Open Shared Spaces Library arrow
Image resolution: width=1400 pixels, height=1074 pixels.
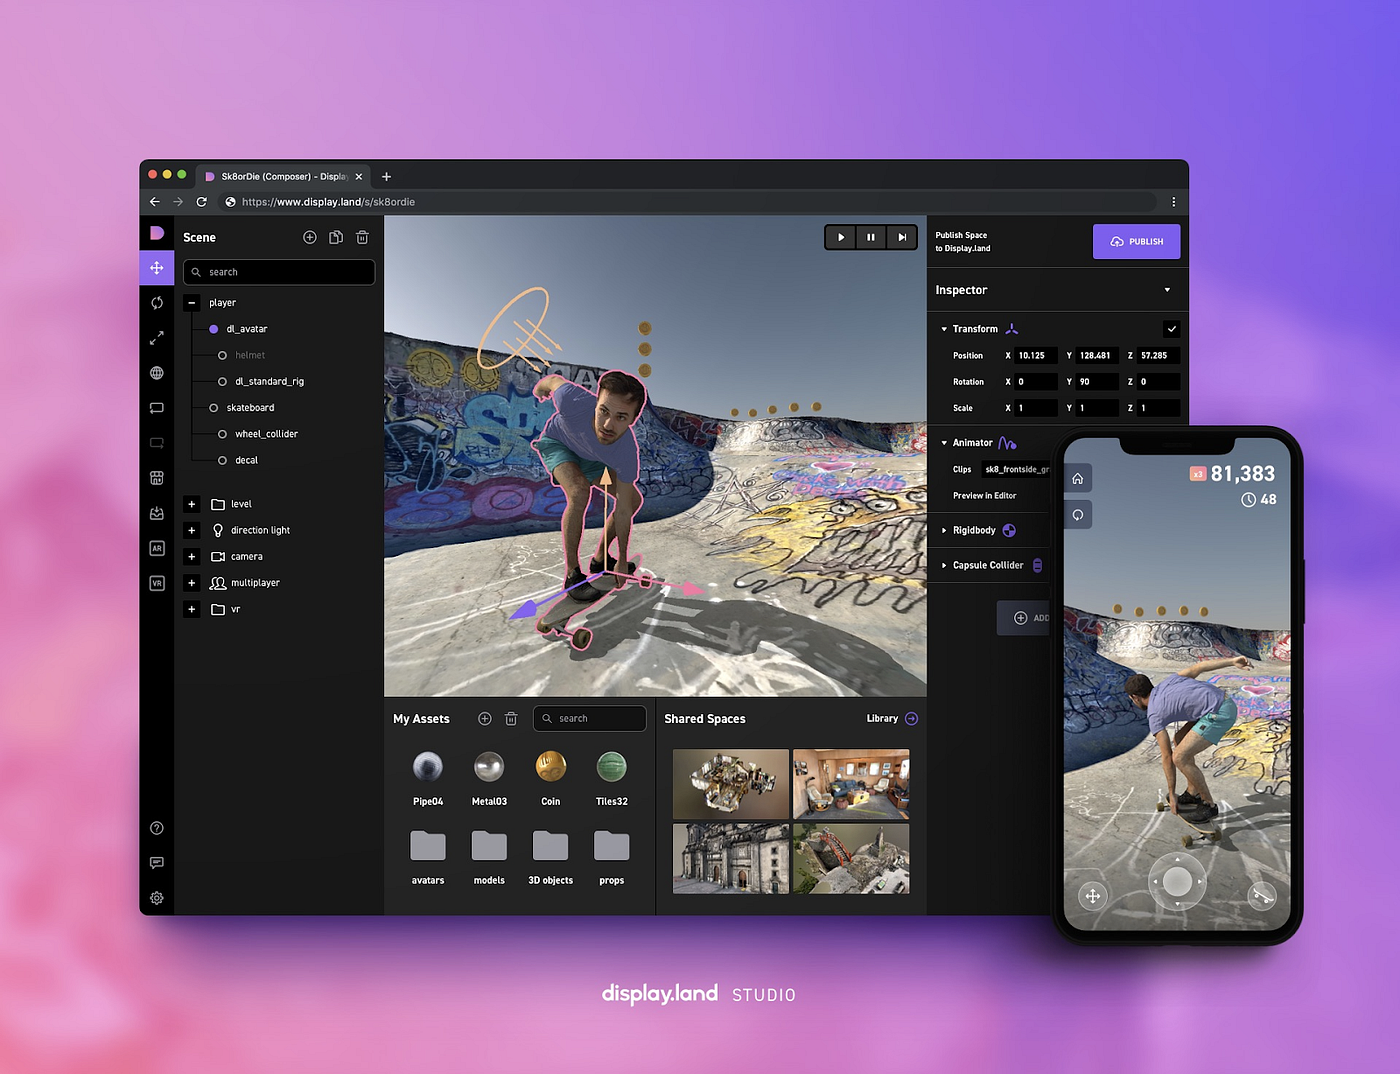click(x=911, y=719)
